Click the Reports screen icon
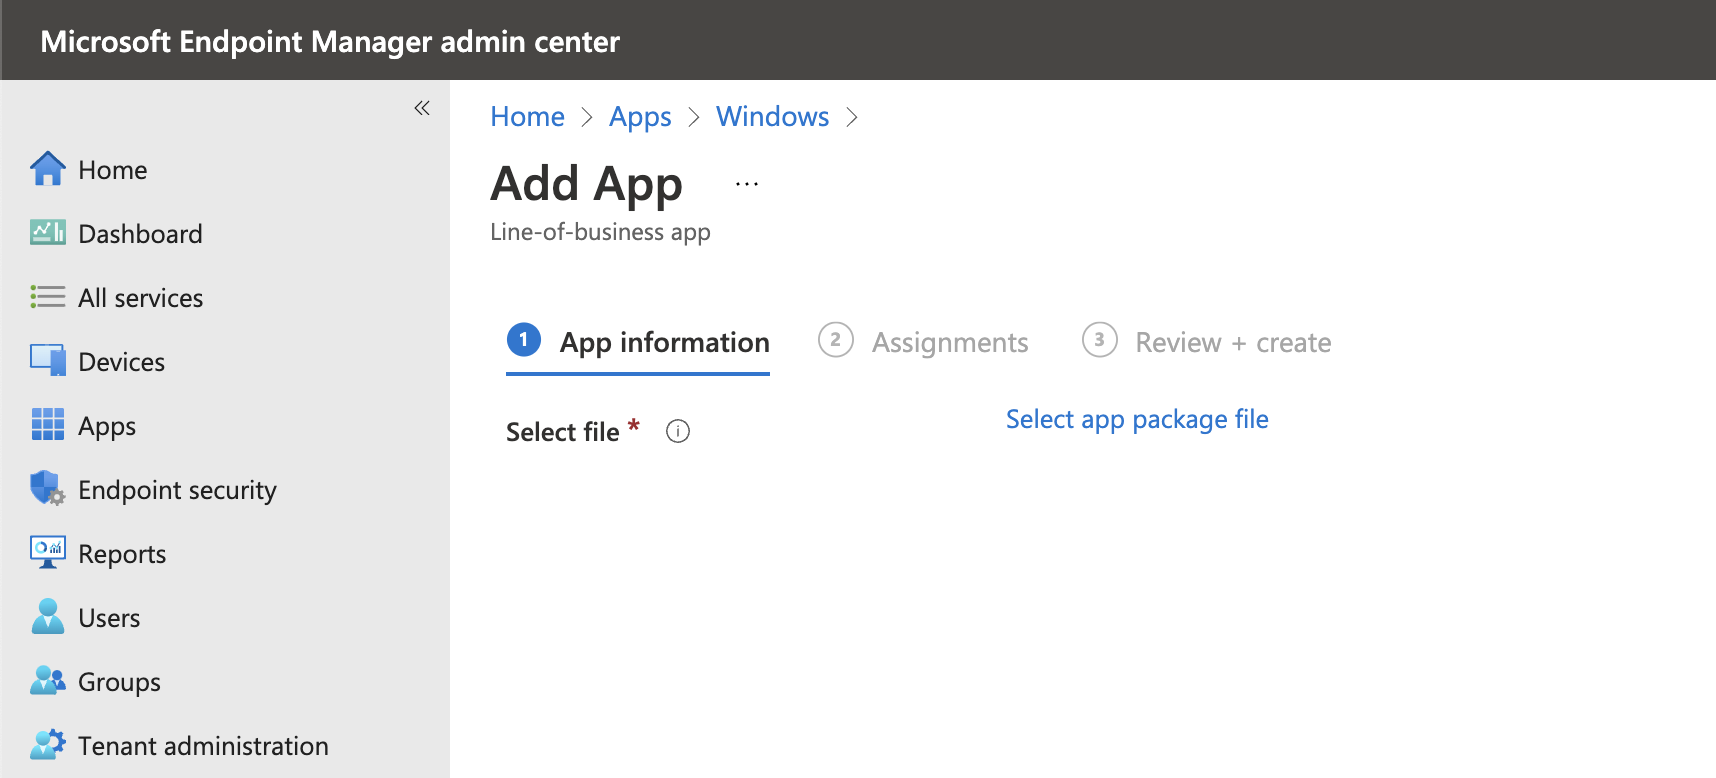 pos(48,553)
